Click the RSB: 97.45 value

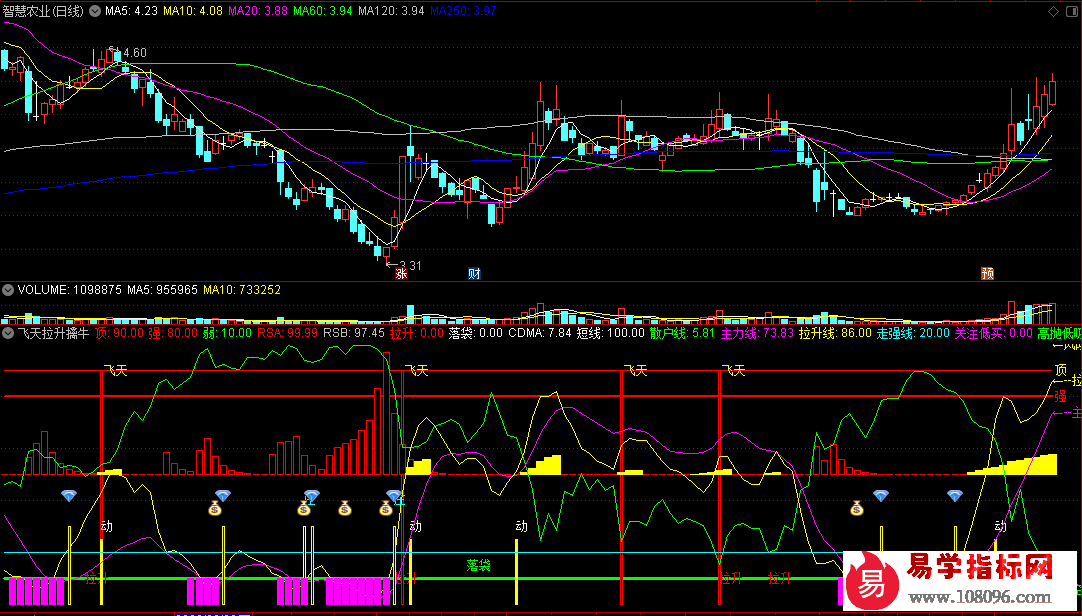[x=353, y=334]
